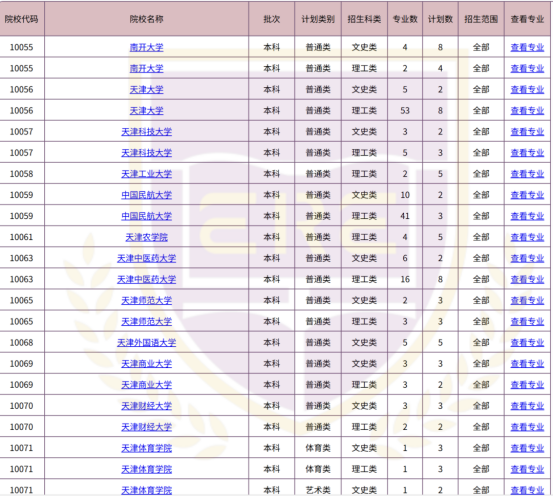Open 天津大学 link in 文史类 row

[146, 90]
